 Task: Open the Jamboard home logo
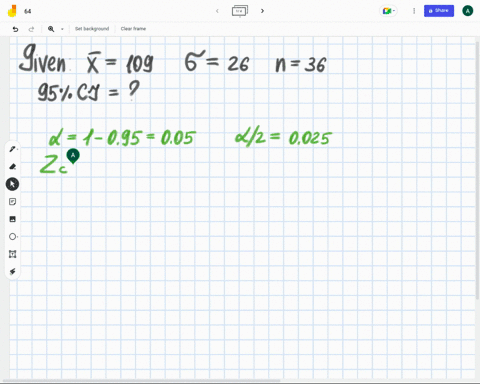tap(12, 11)
